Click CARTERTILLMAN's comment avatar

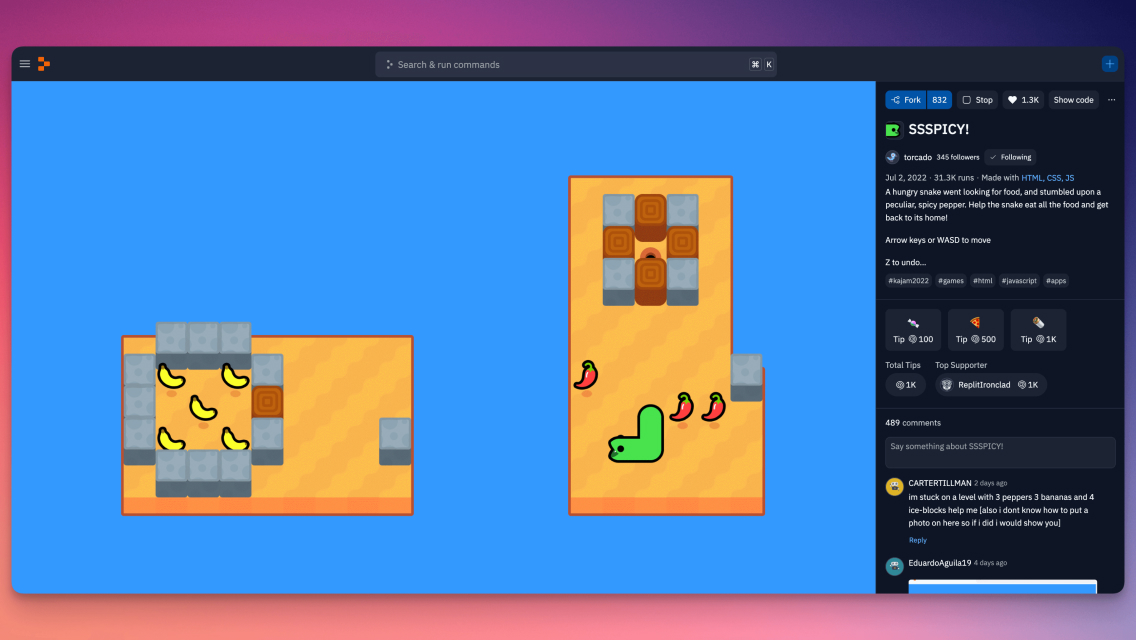pos(893,487)
